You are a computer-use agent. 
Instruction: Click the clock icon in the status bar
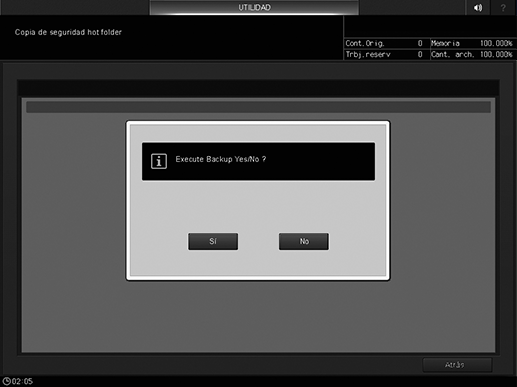(x=6, y=381)
